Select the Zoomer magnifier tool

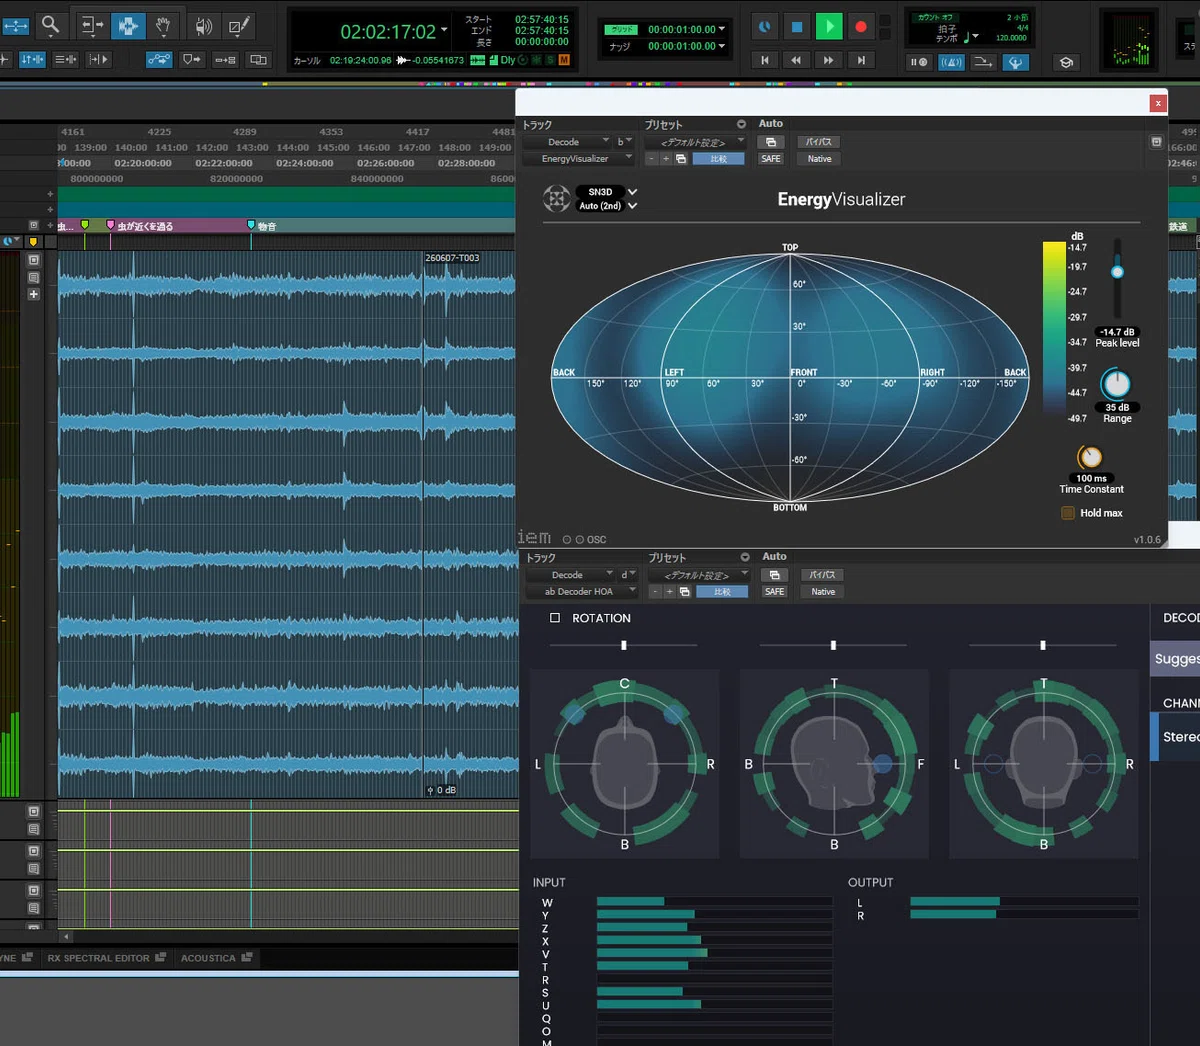click(x=50, y=26)
